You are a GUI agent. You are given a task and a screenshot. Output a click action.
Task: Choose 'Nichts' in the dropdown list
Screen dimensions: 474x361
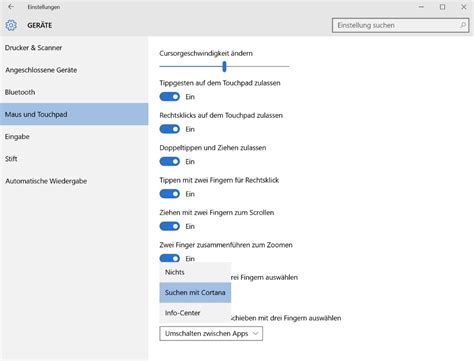click(195, 272)
